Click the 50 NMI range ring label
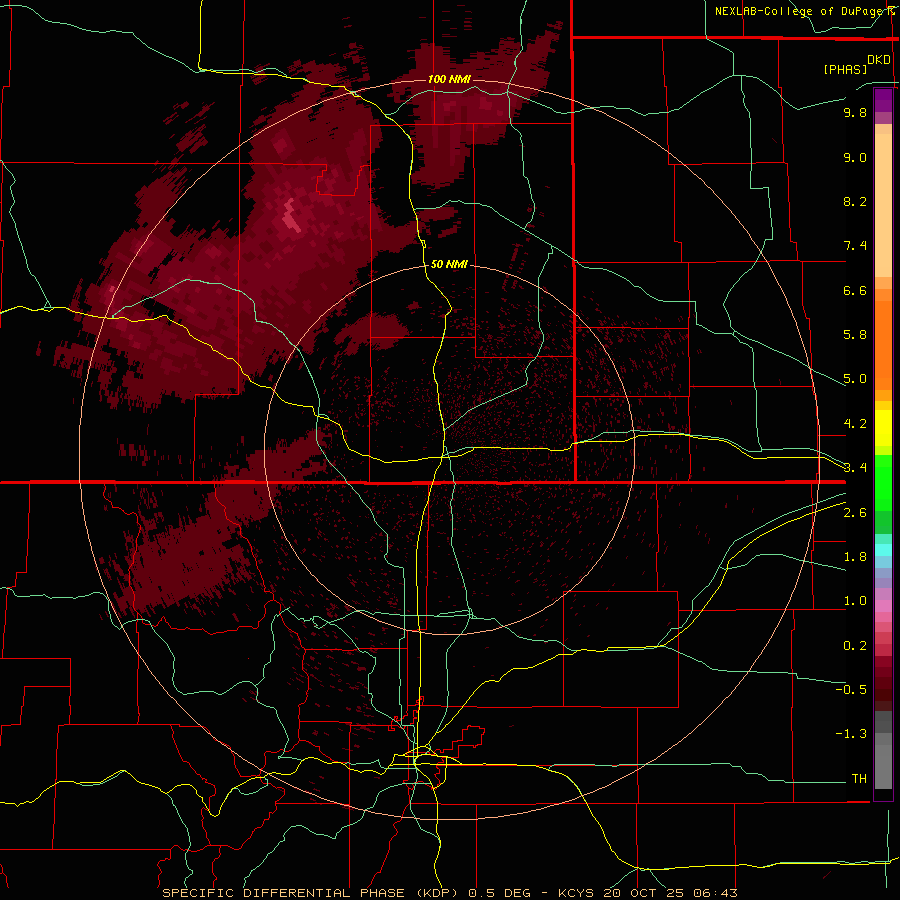The height and width of the screenshot is (900, 900). 449,264
